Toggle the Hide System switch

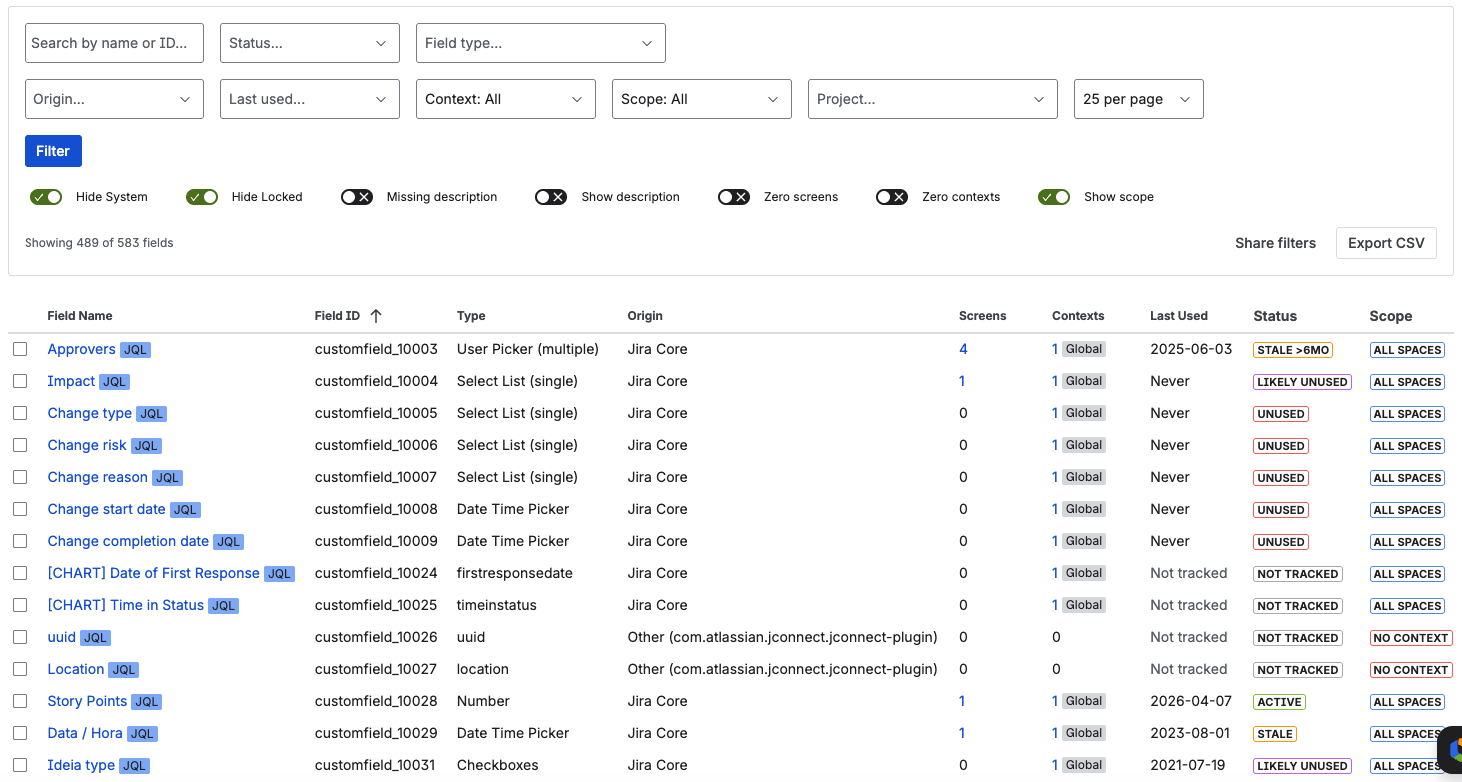point(46,197)
